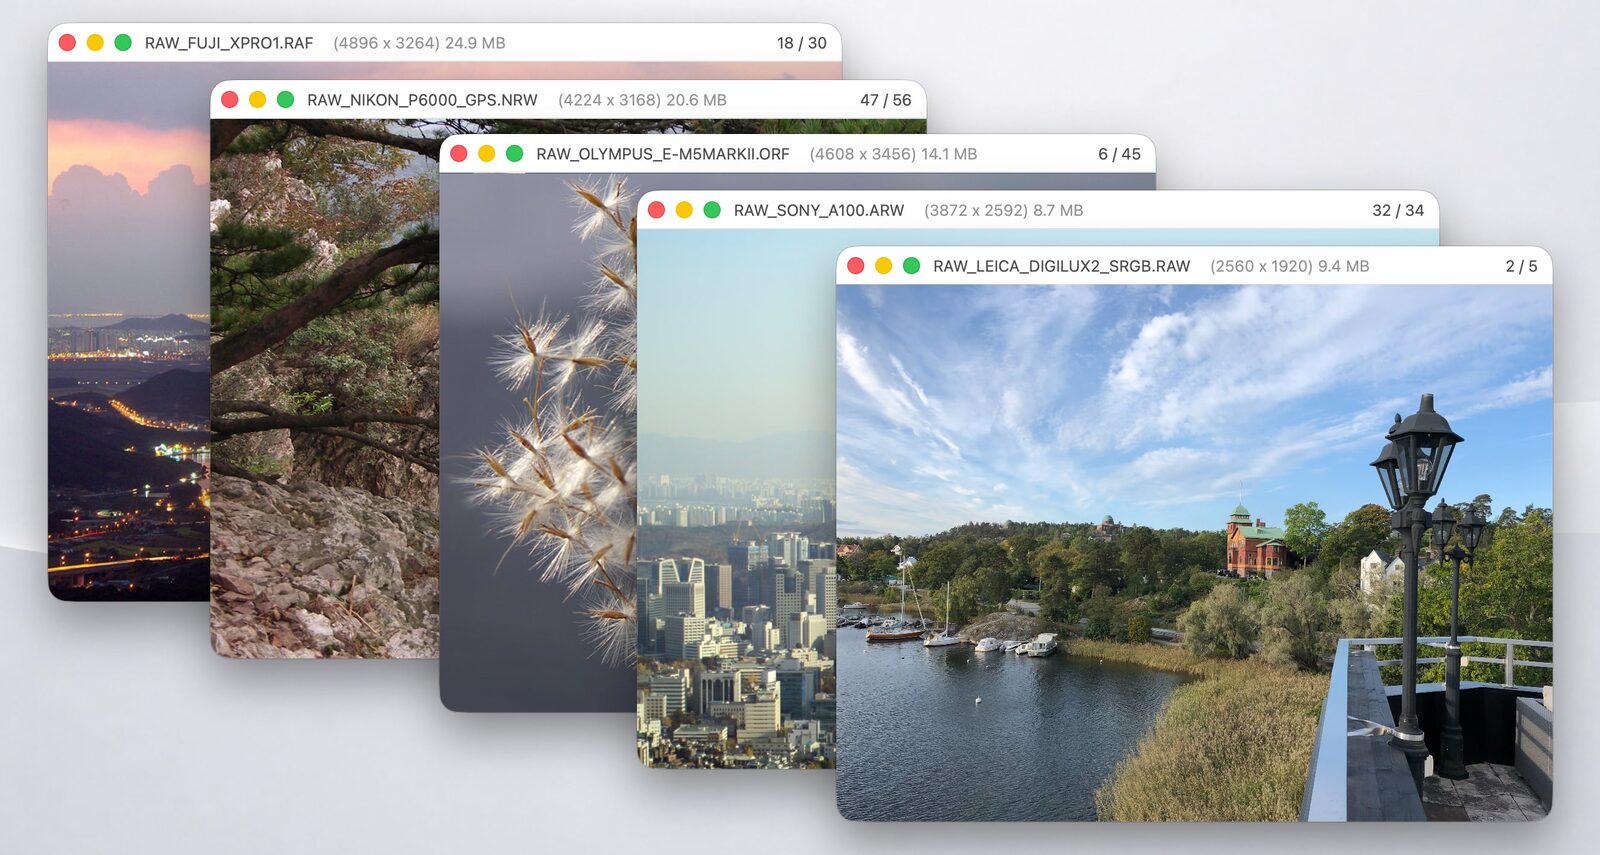Minimize the RAW_LEICA_DIGILUX2_SRGB.RAW window

point(883,266)
